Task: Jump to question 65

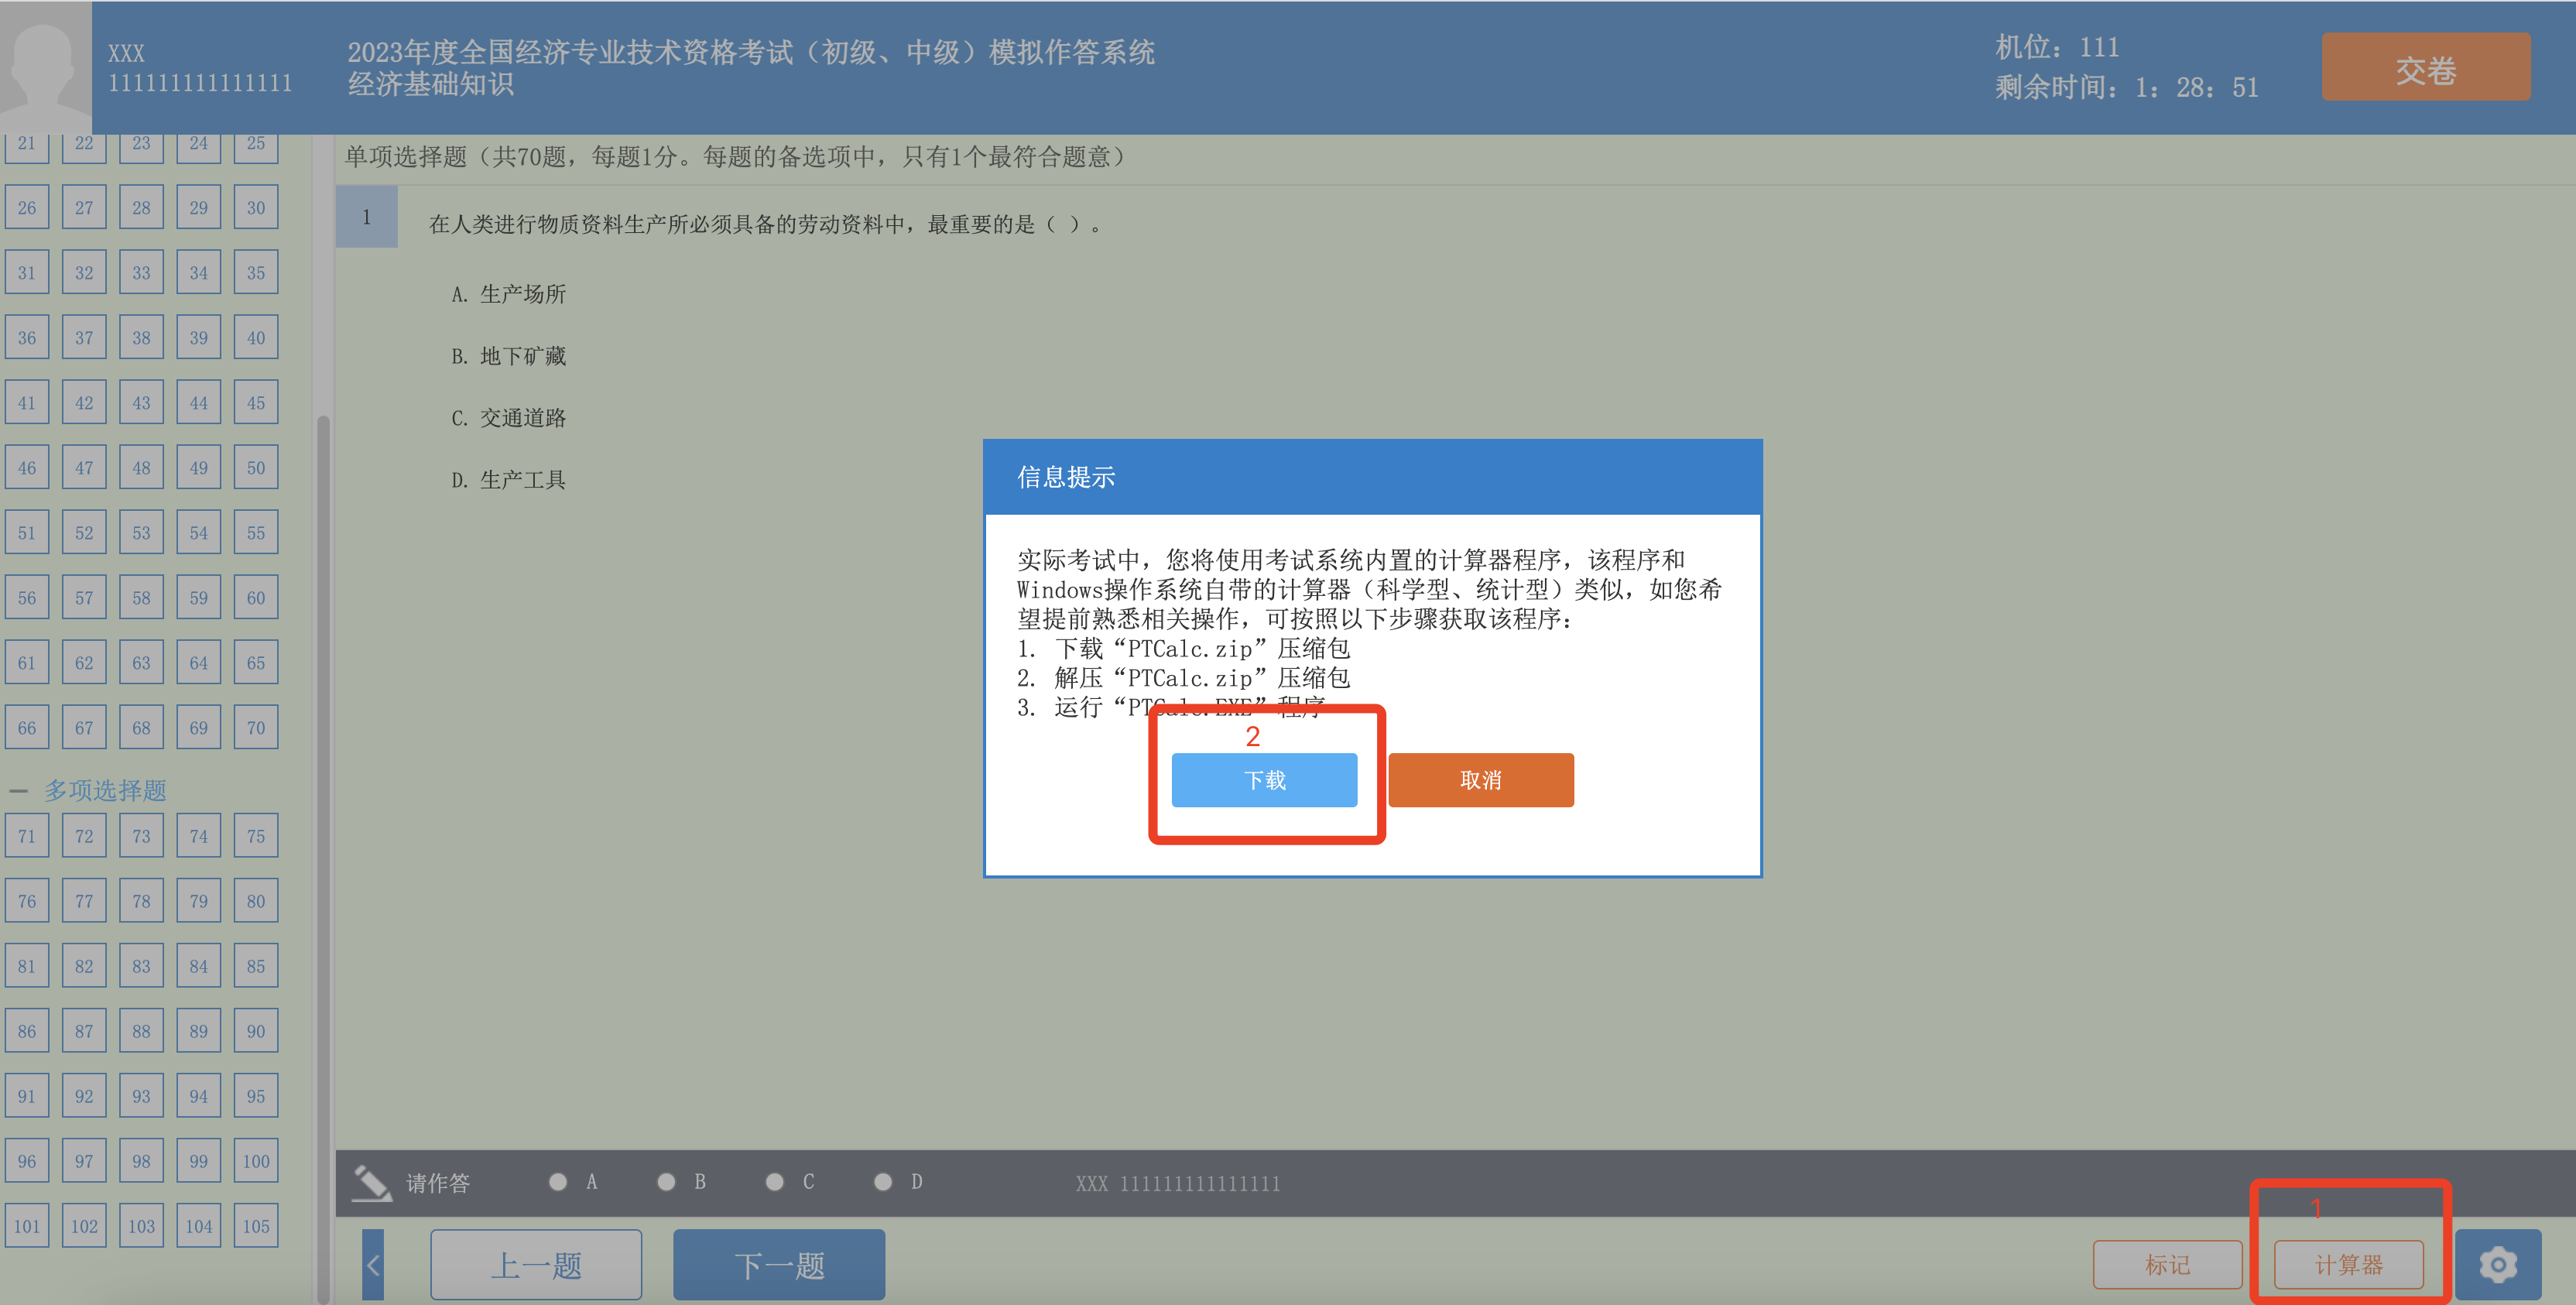Action: pyautogui.click(x=256, y=663)
